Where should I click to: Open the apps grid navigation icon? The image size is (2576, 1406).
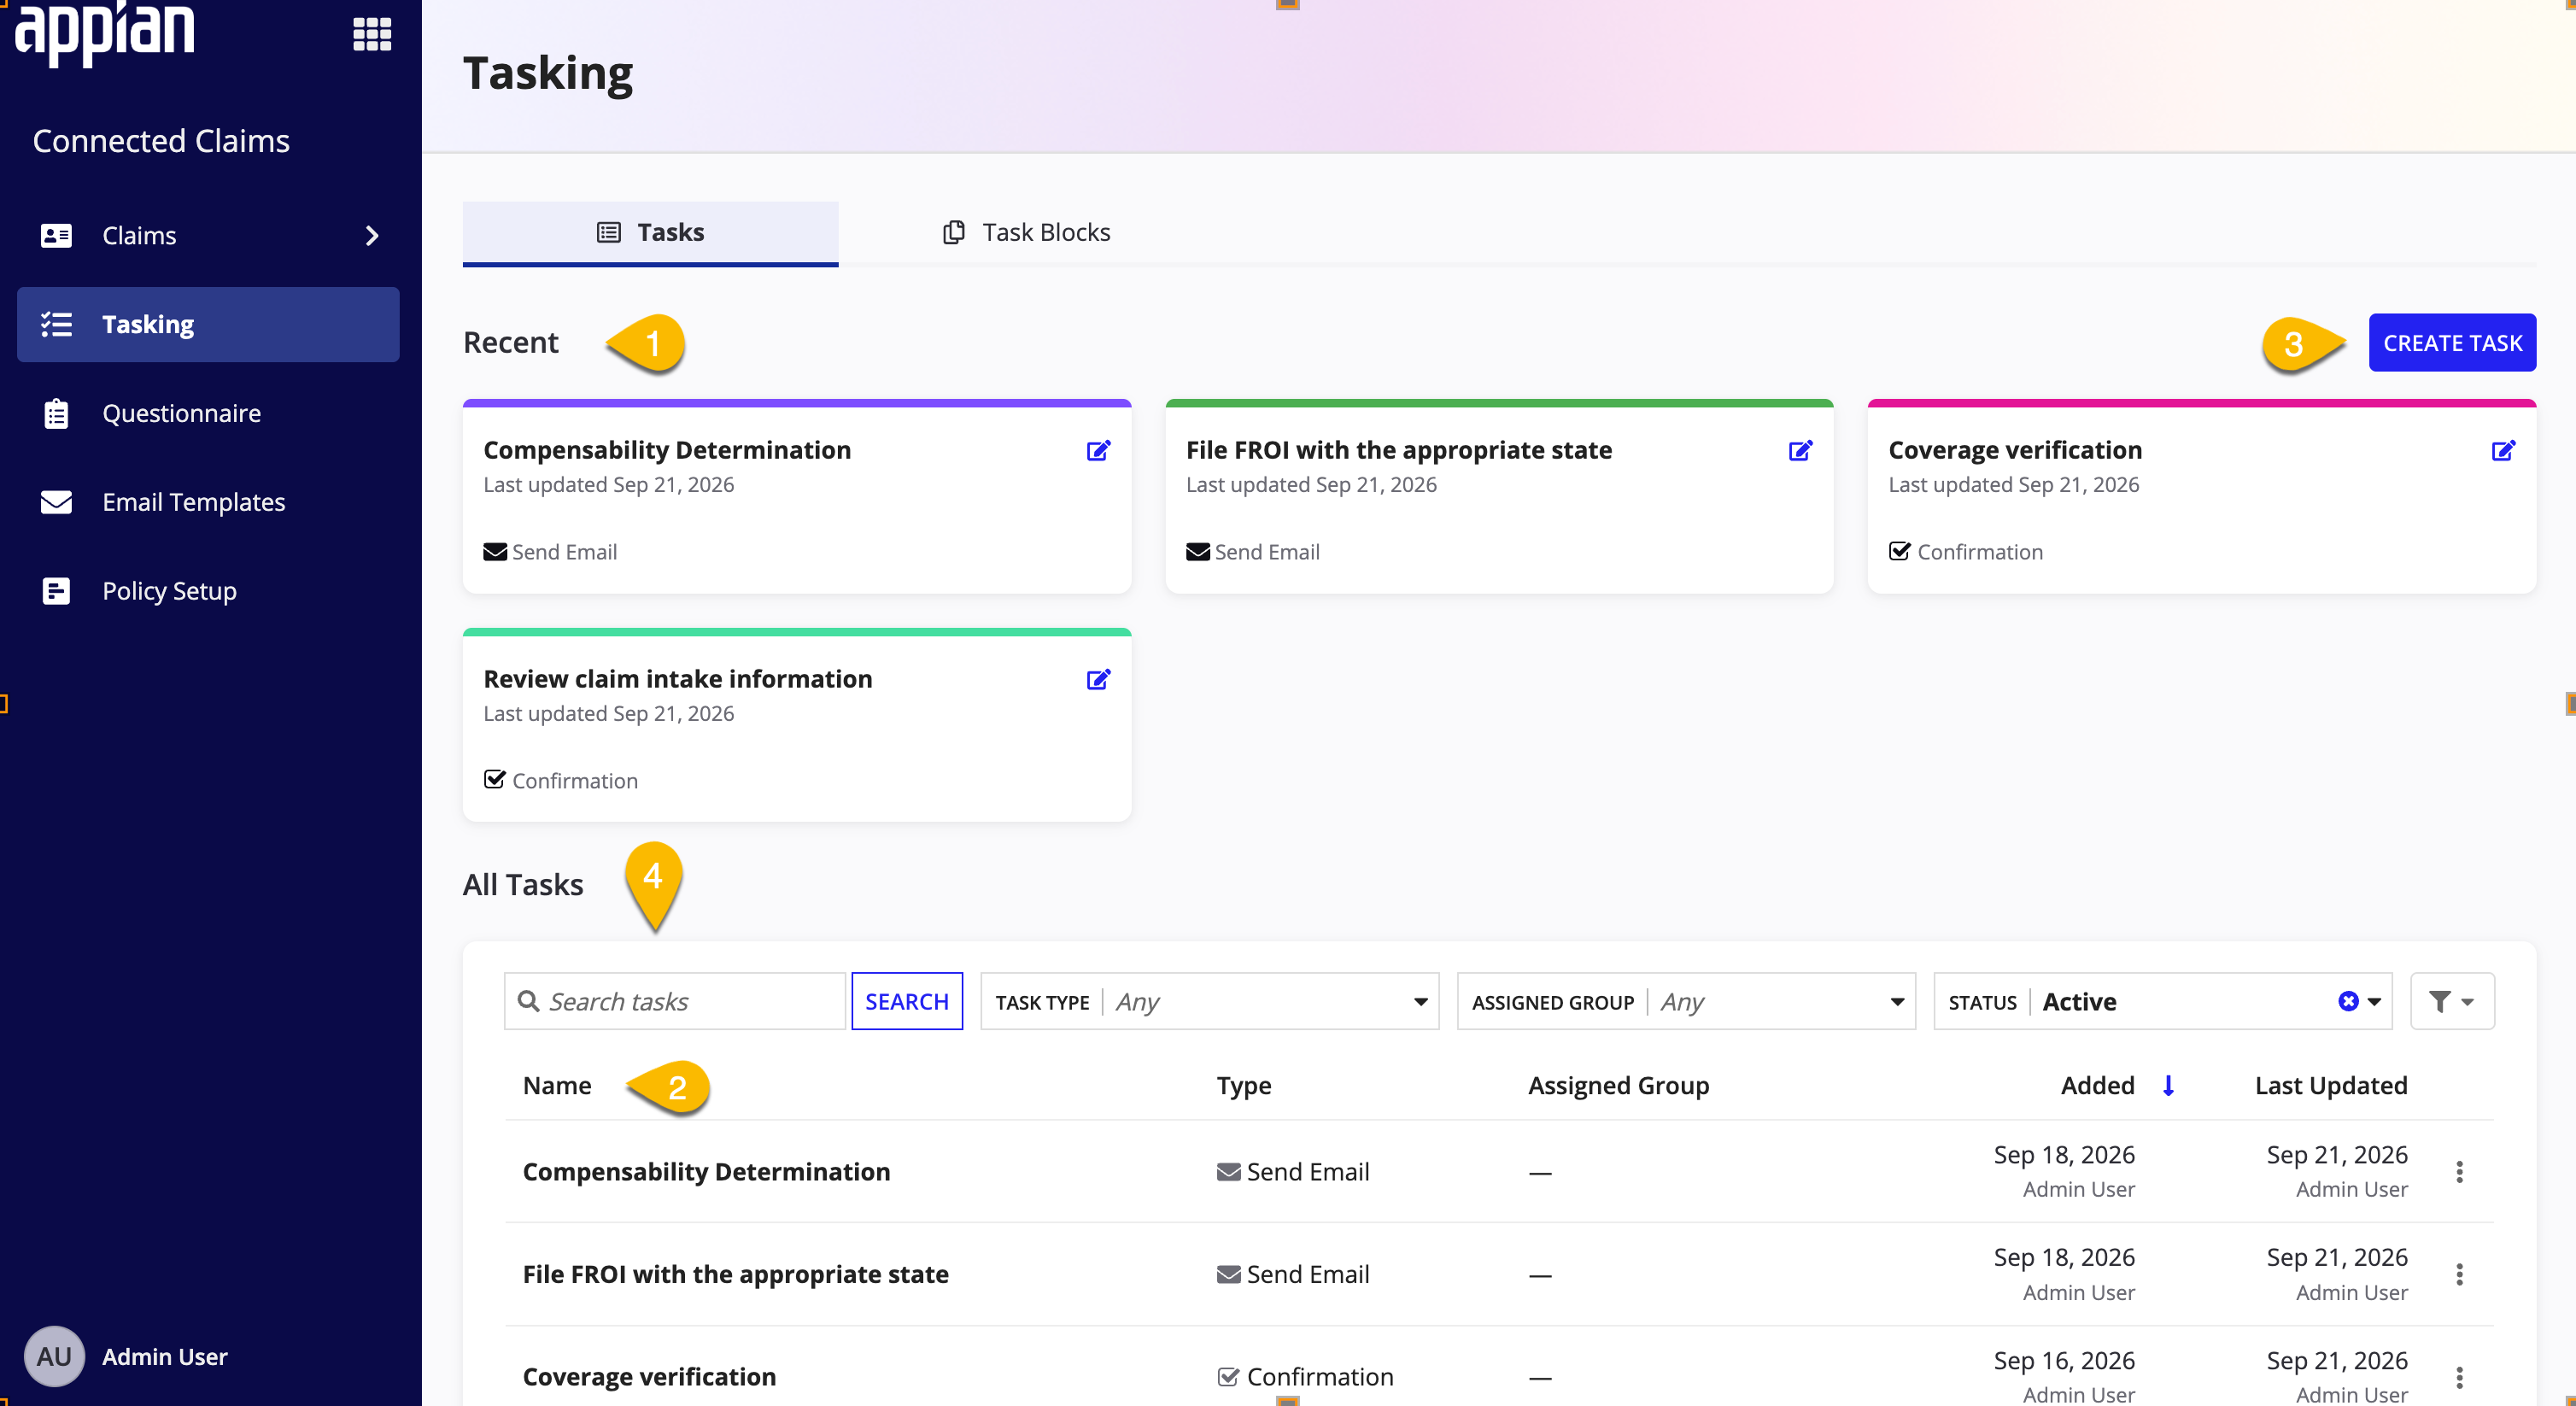tap(372, 34)
